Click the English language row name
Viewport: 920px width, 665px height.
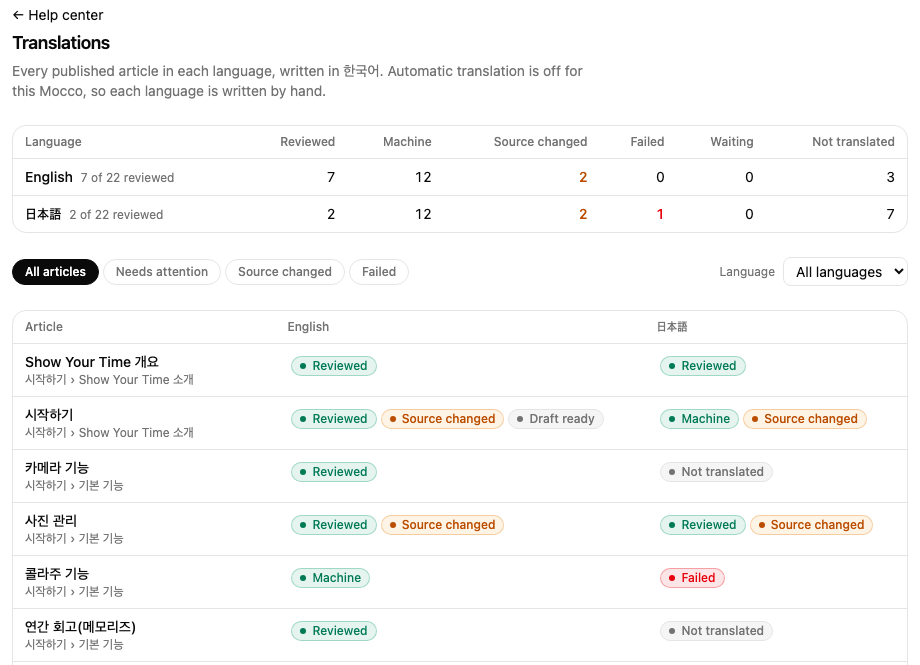click(49, 177)
